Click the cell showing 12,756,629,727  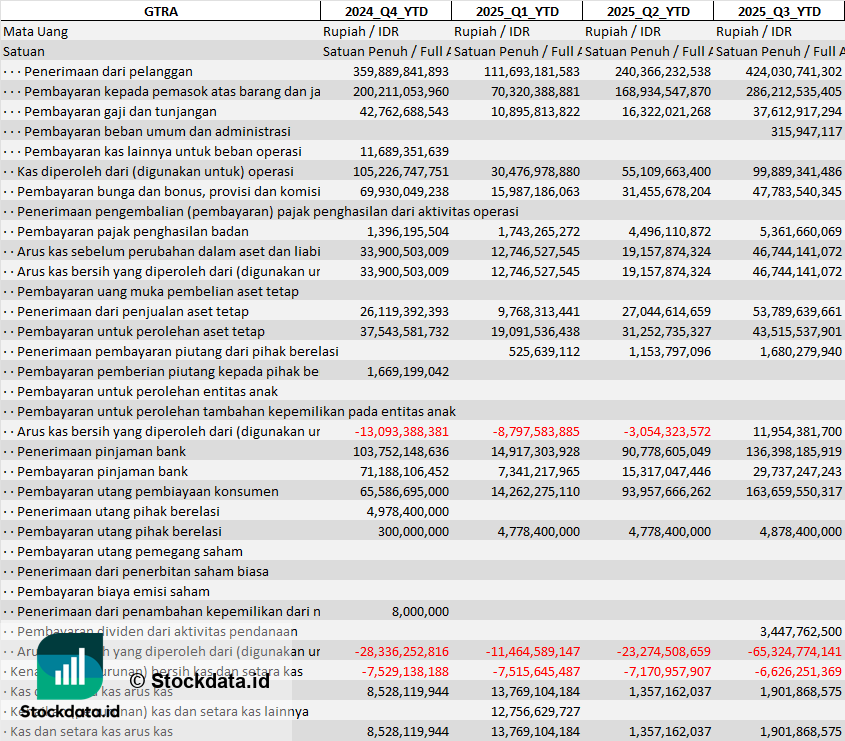(x=535, y=711)
